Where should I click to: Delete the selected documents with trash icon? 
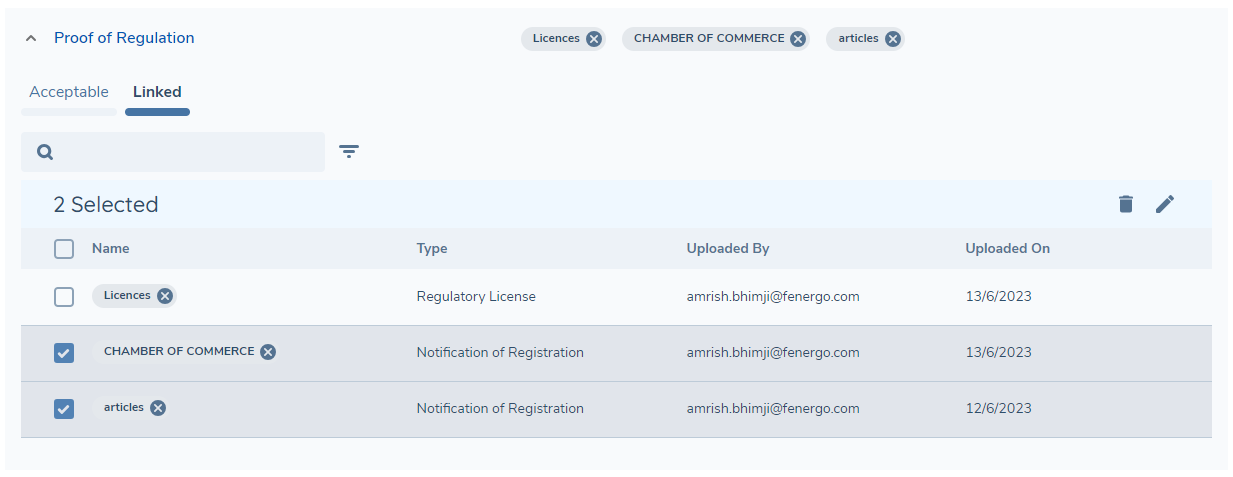tap(1126, 204)
